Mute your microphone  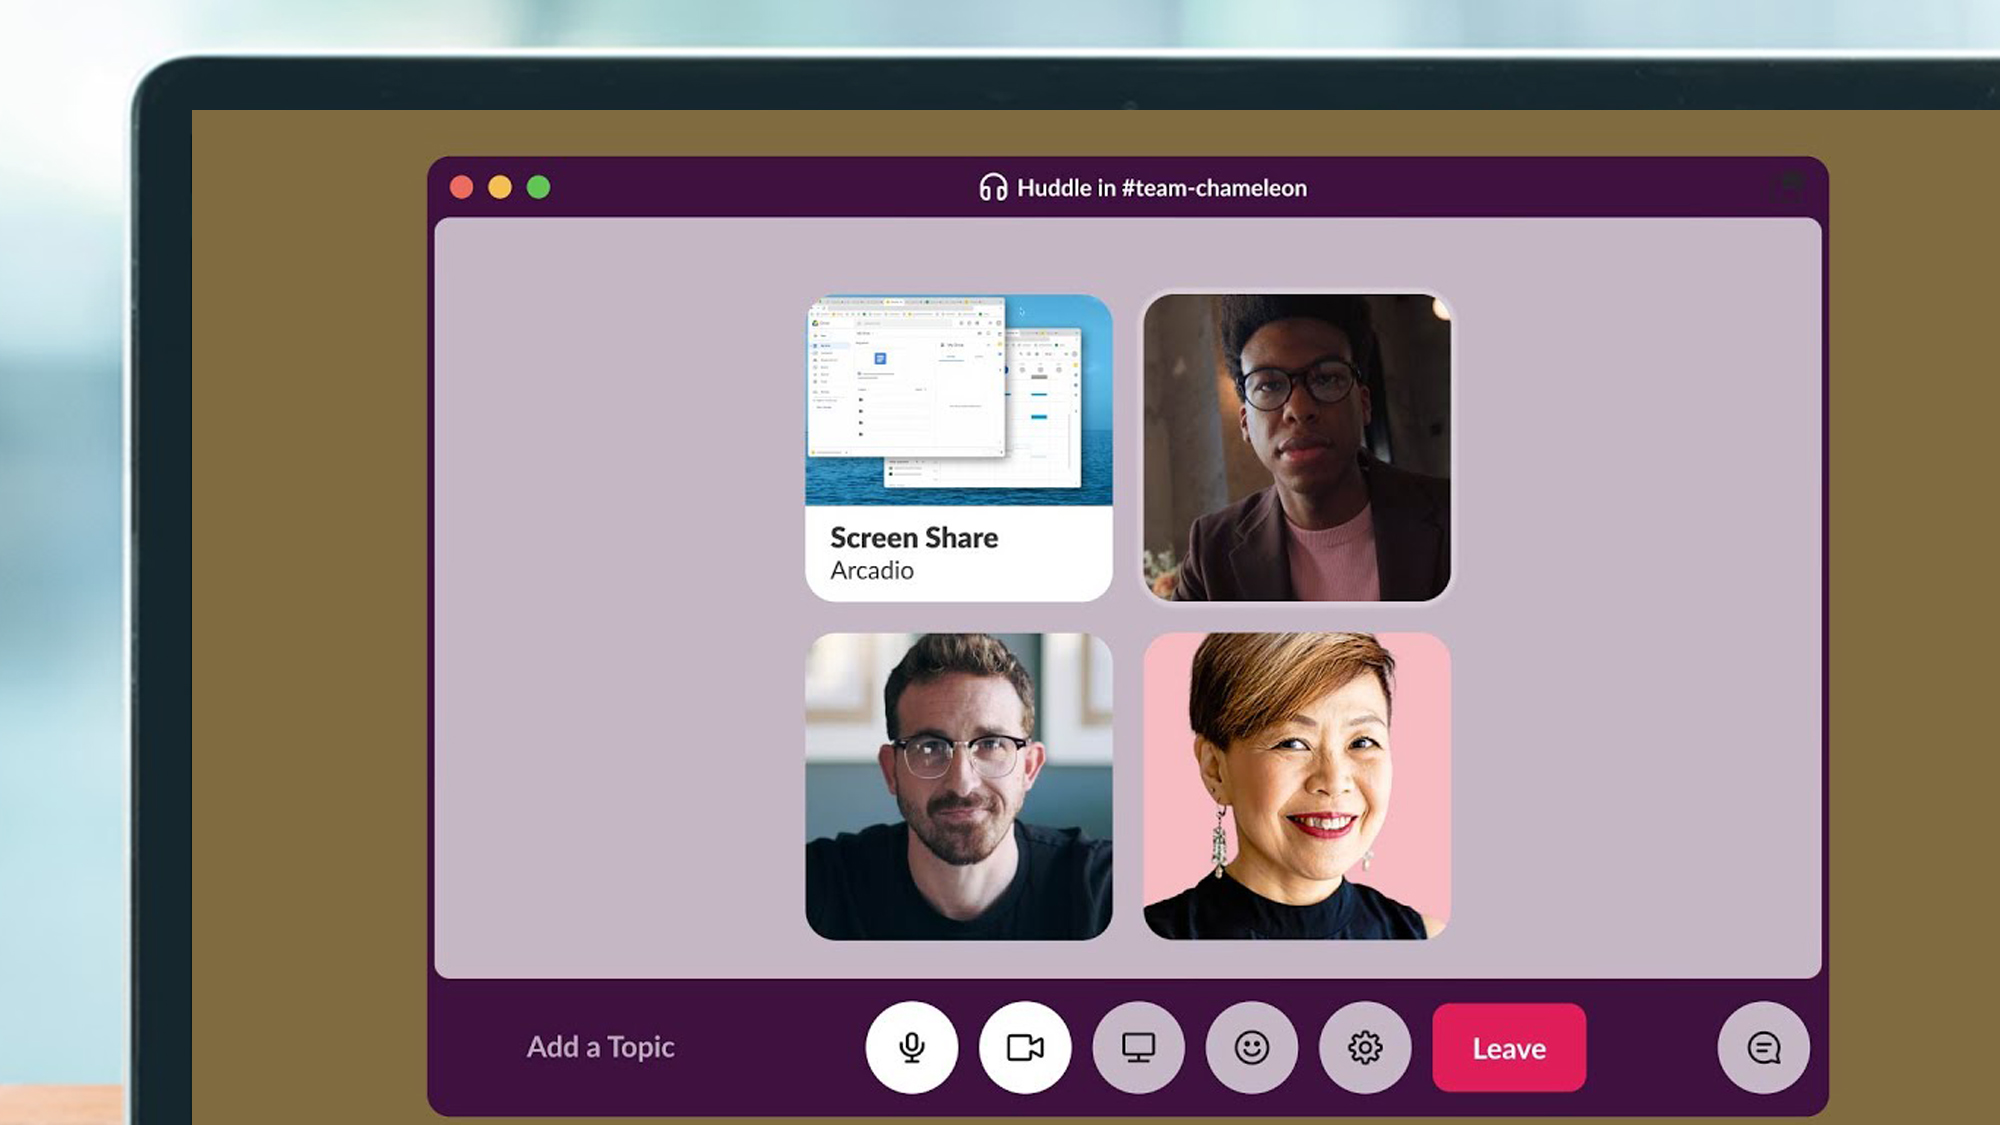click(x=912, y=1046)
